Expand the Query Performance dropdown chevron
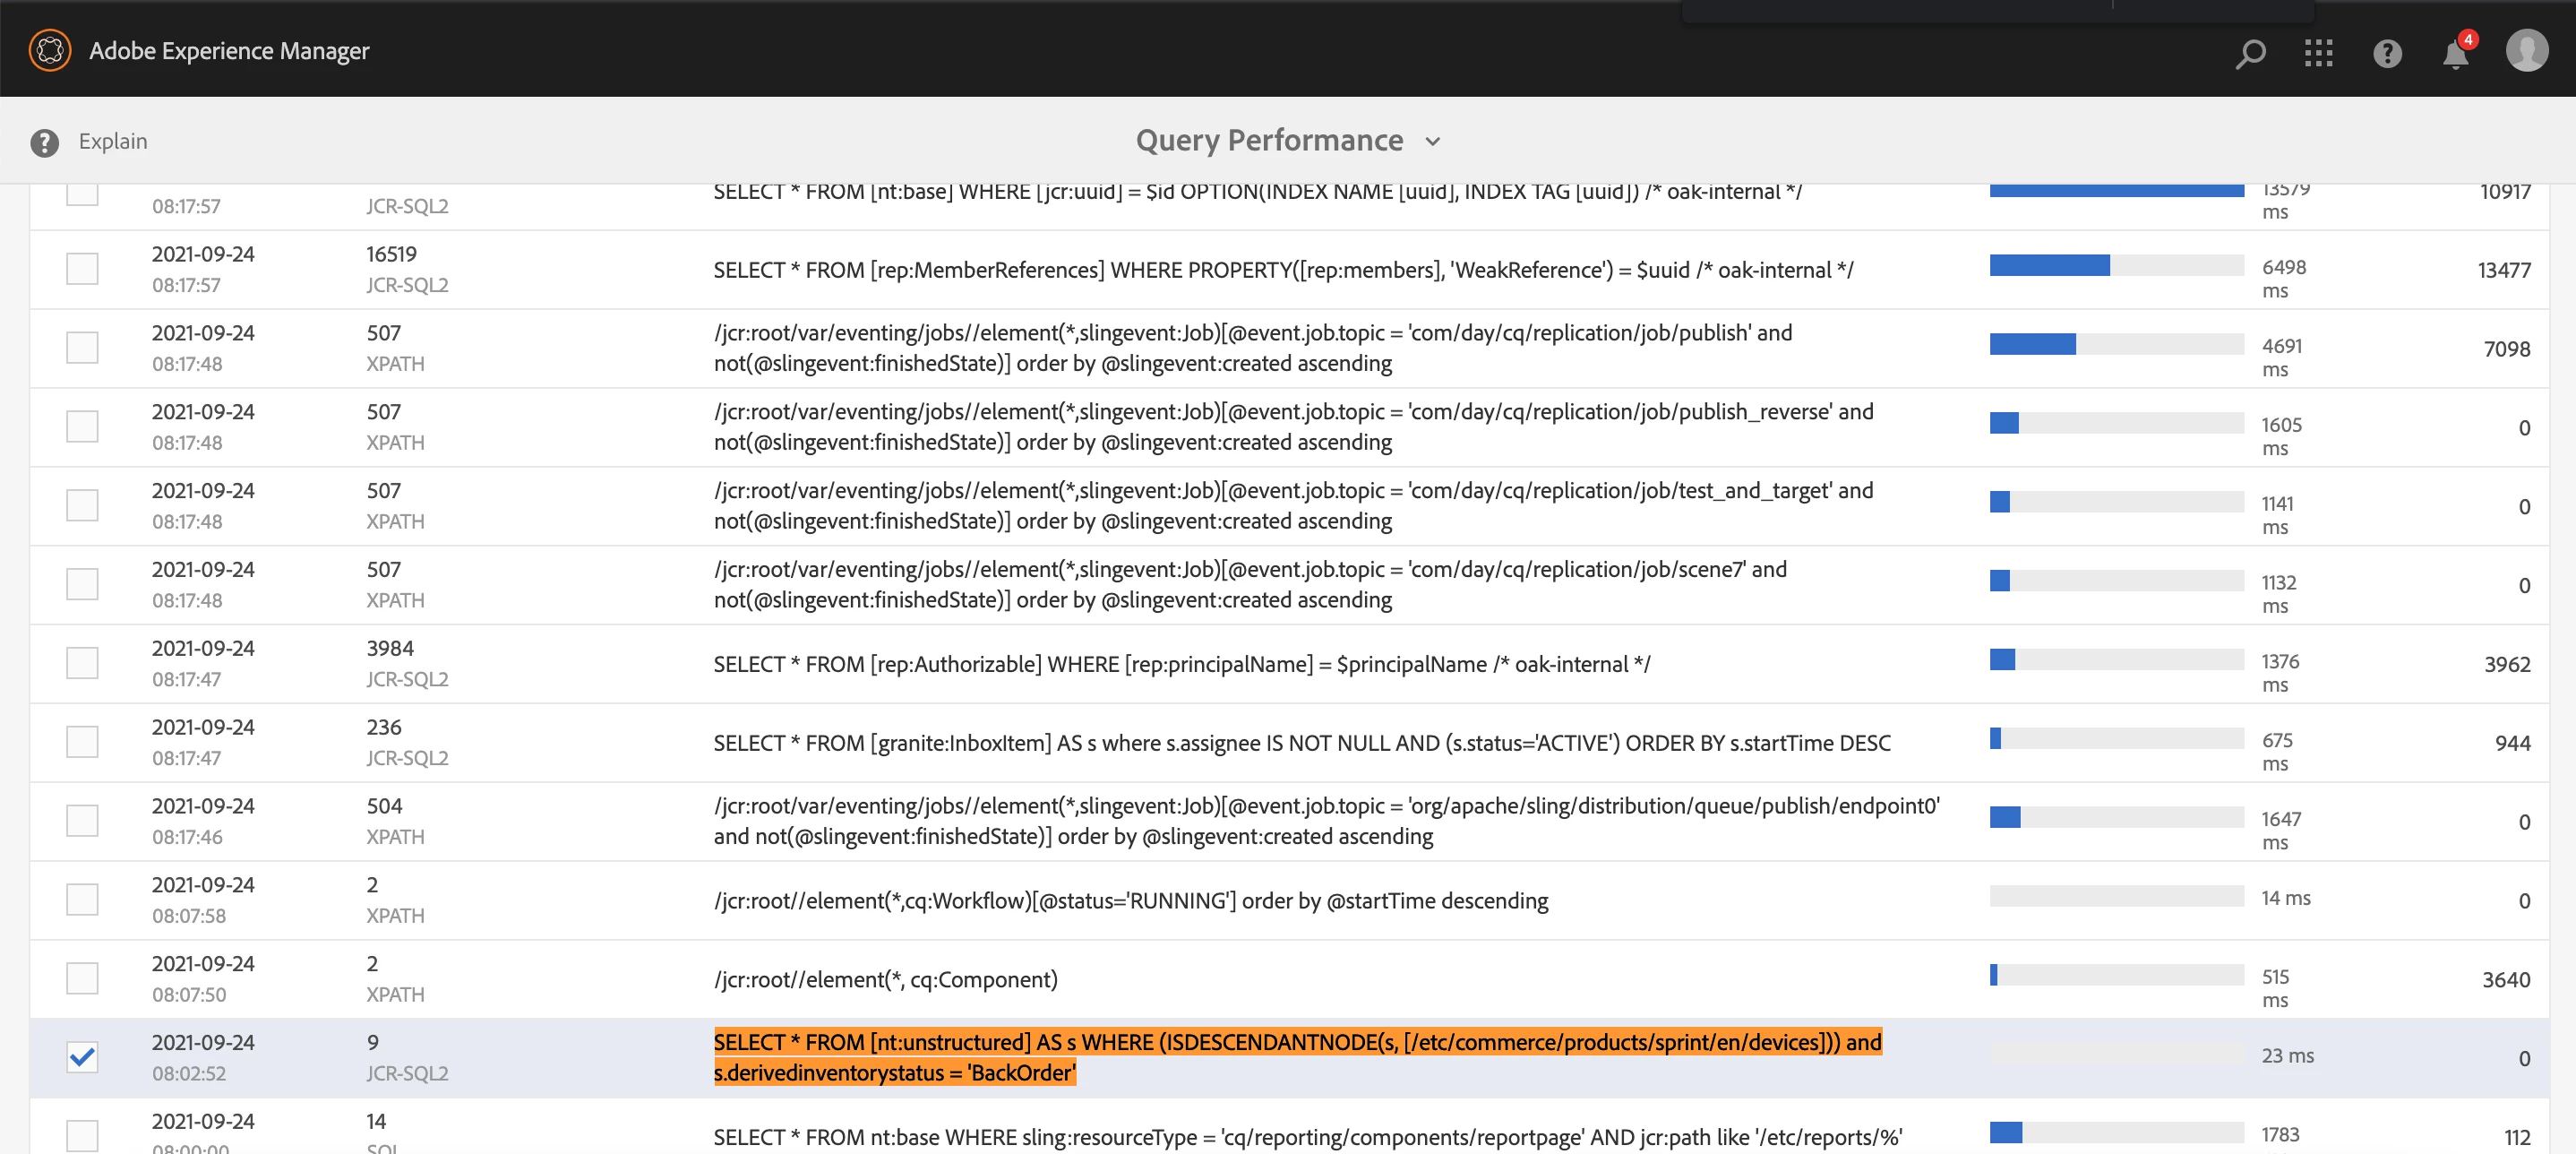The height and width of the screenshot is (1154, 2576). pyautogui.click(x=1433, y=141)
